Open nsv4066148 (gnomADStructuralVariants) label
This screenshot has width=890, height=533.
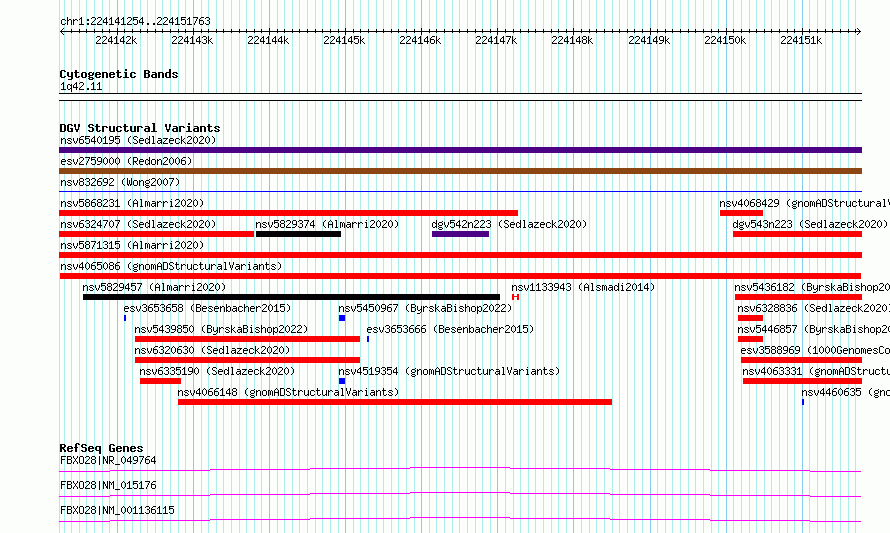288,392
